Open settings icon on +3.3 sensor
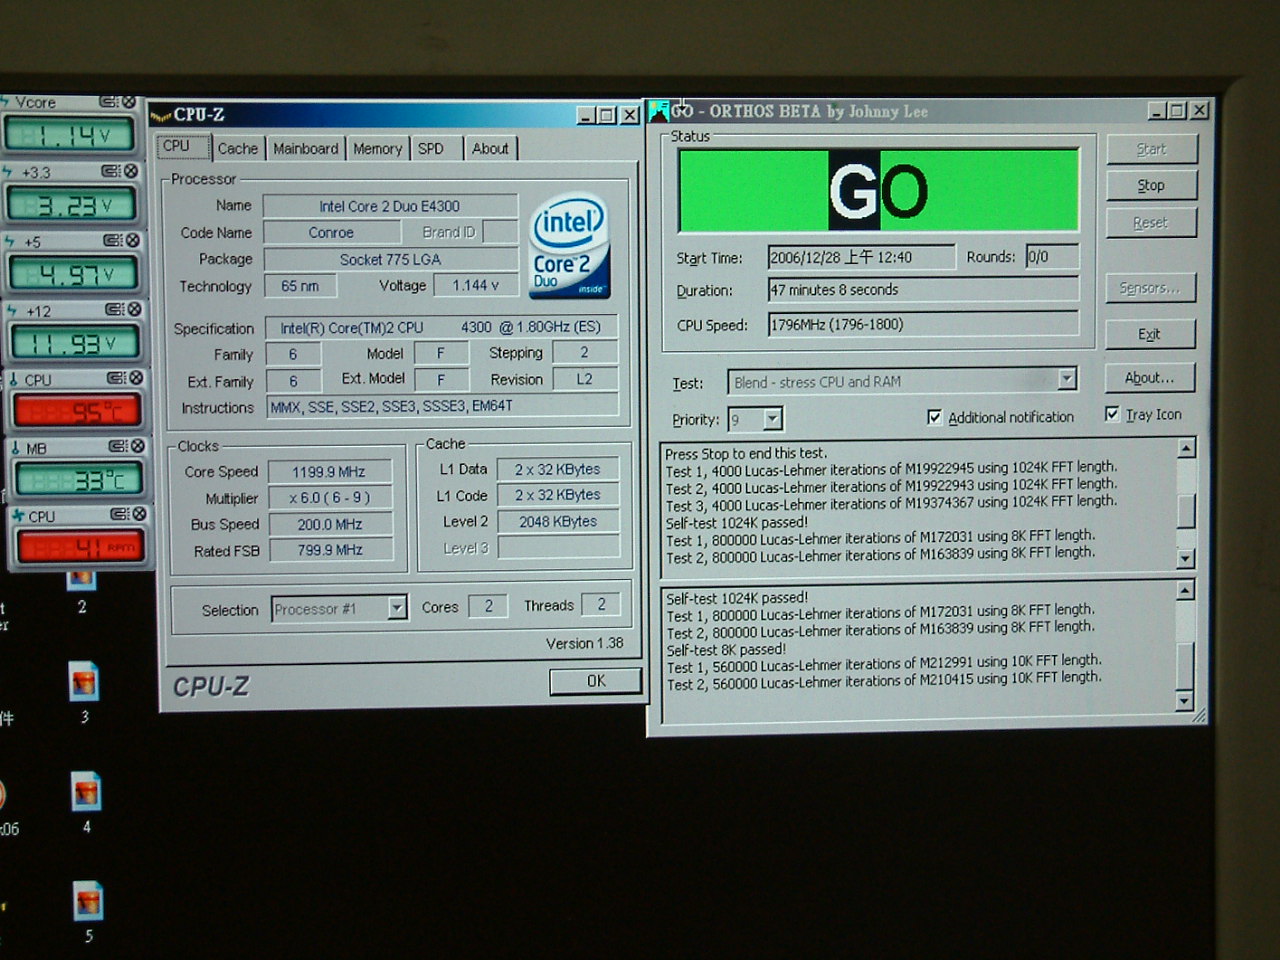This screenshot has width=1280, height=960. pos(111,171)
